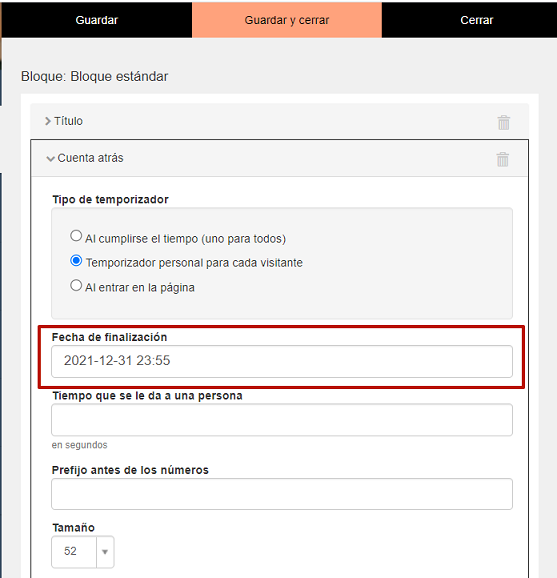Screen dimensions: 557x578
Task: Focus the 'Tiempo que se le da a una persona' field
Action: pos(282,420)
